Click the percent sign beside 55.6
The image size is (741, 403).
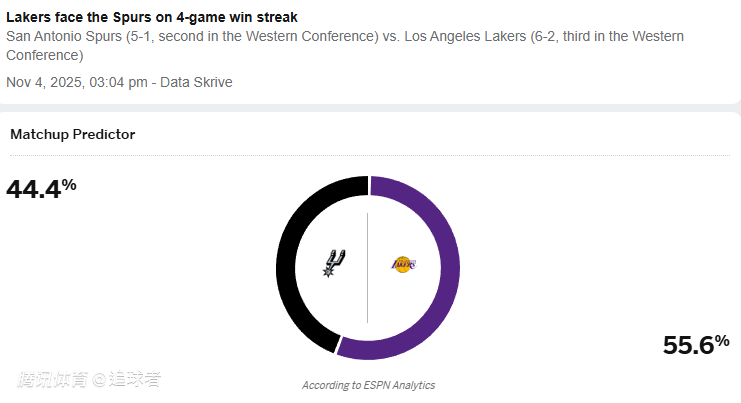(722, 340)
